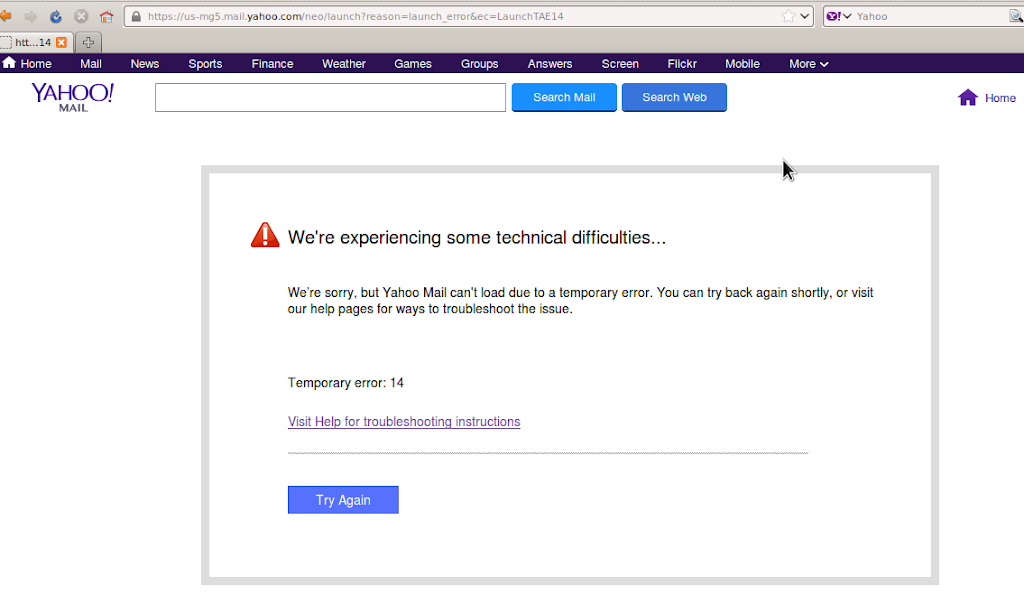
Task: Open Mobile in the Yahoo navigation bar
Action: pos(743,63)
